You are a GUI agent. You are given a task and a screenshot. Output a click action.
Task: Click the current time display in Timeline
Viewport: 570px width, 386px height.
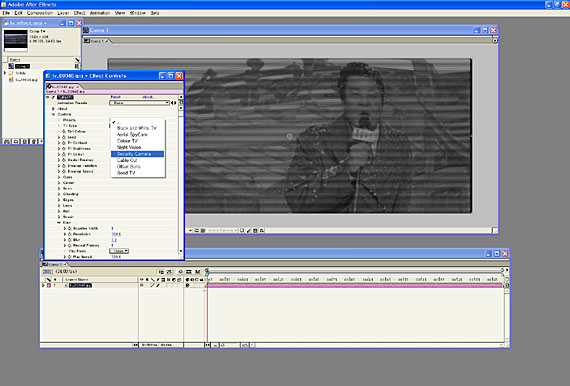pyautogui.click(x=47, y=272)
